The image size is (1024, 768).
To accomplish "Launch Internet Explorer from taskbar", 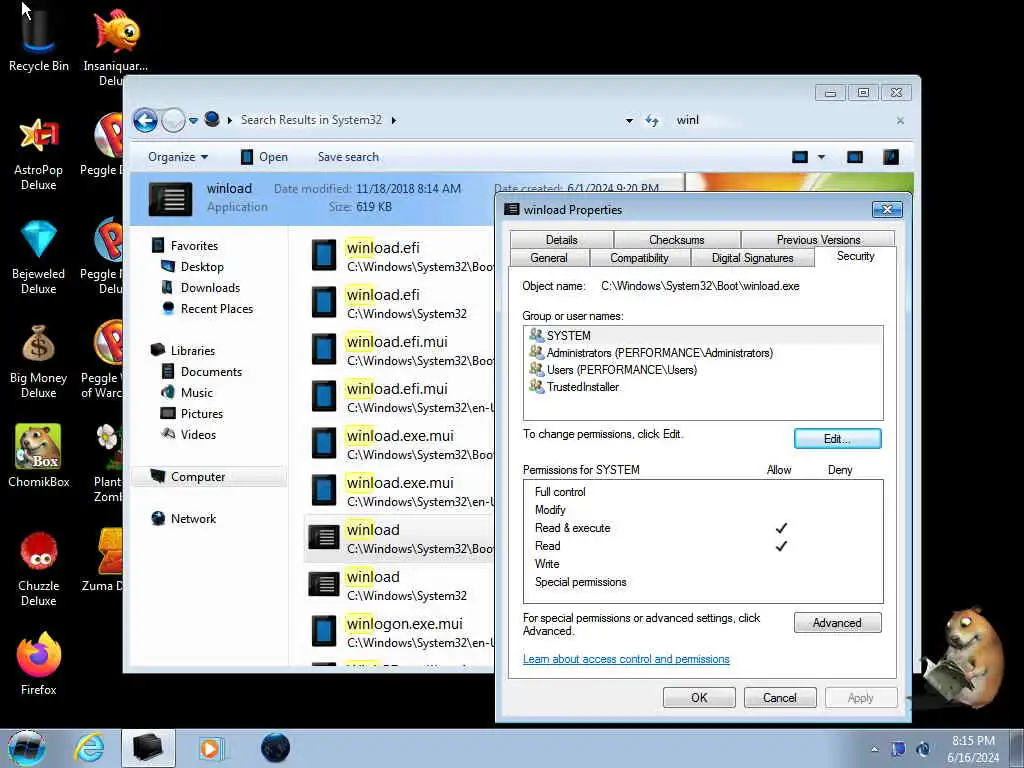I will (89, 748).
